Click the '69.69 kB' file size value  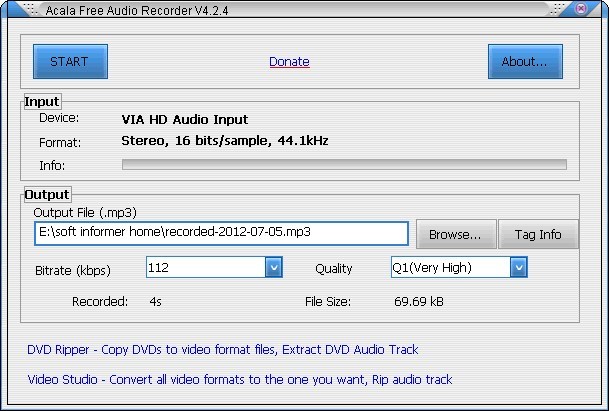coord(419,301)
